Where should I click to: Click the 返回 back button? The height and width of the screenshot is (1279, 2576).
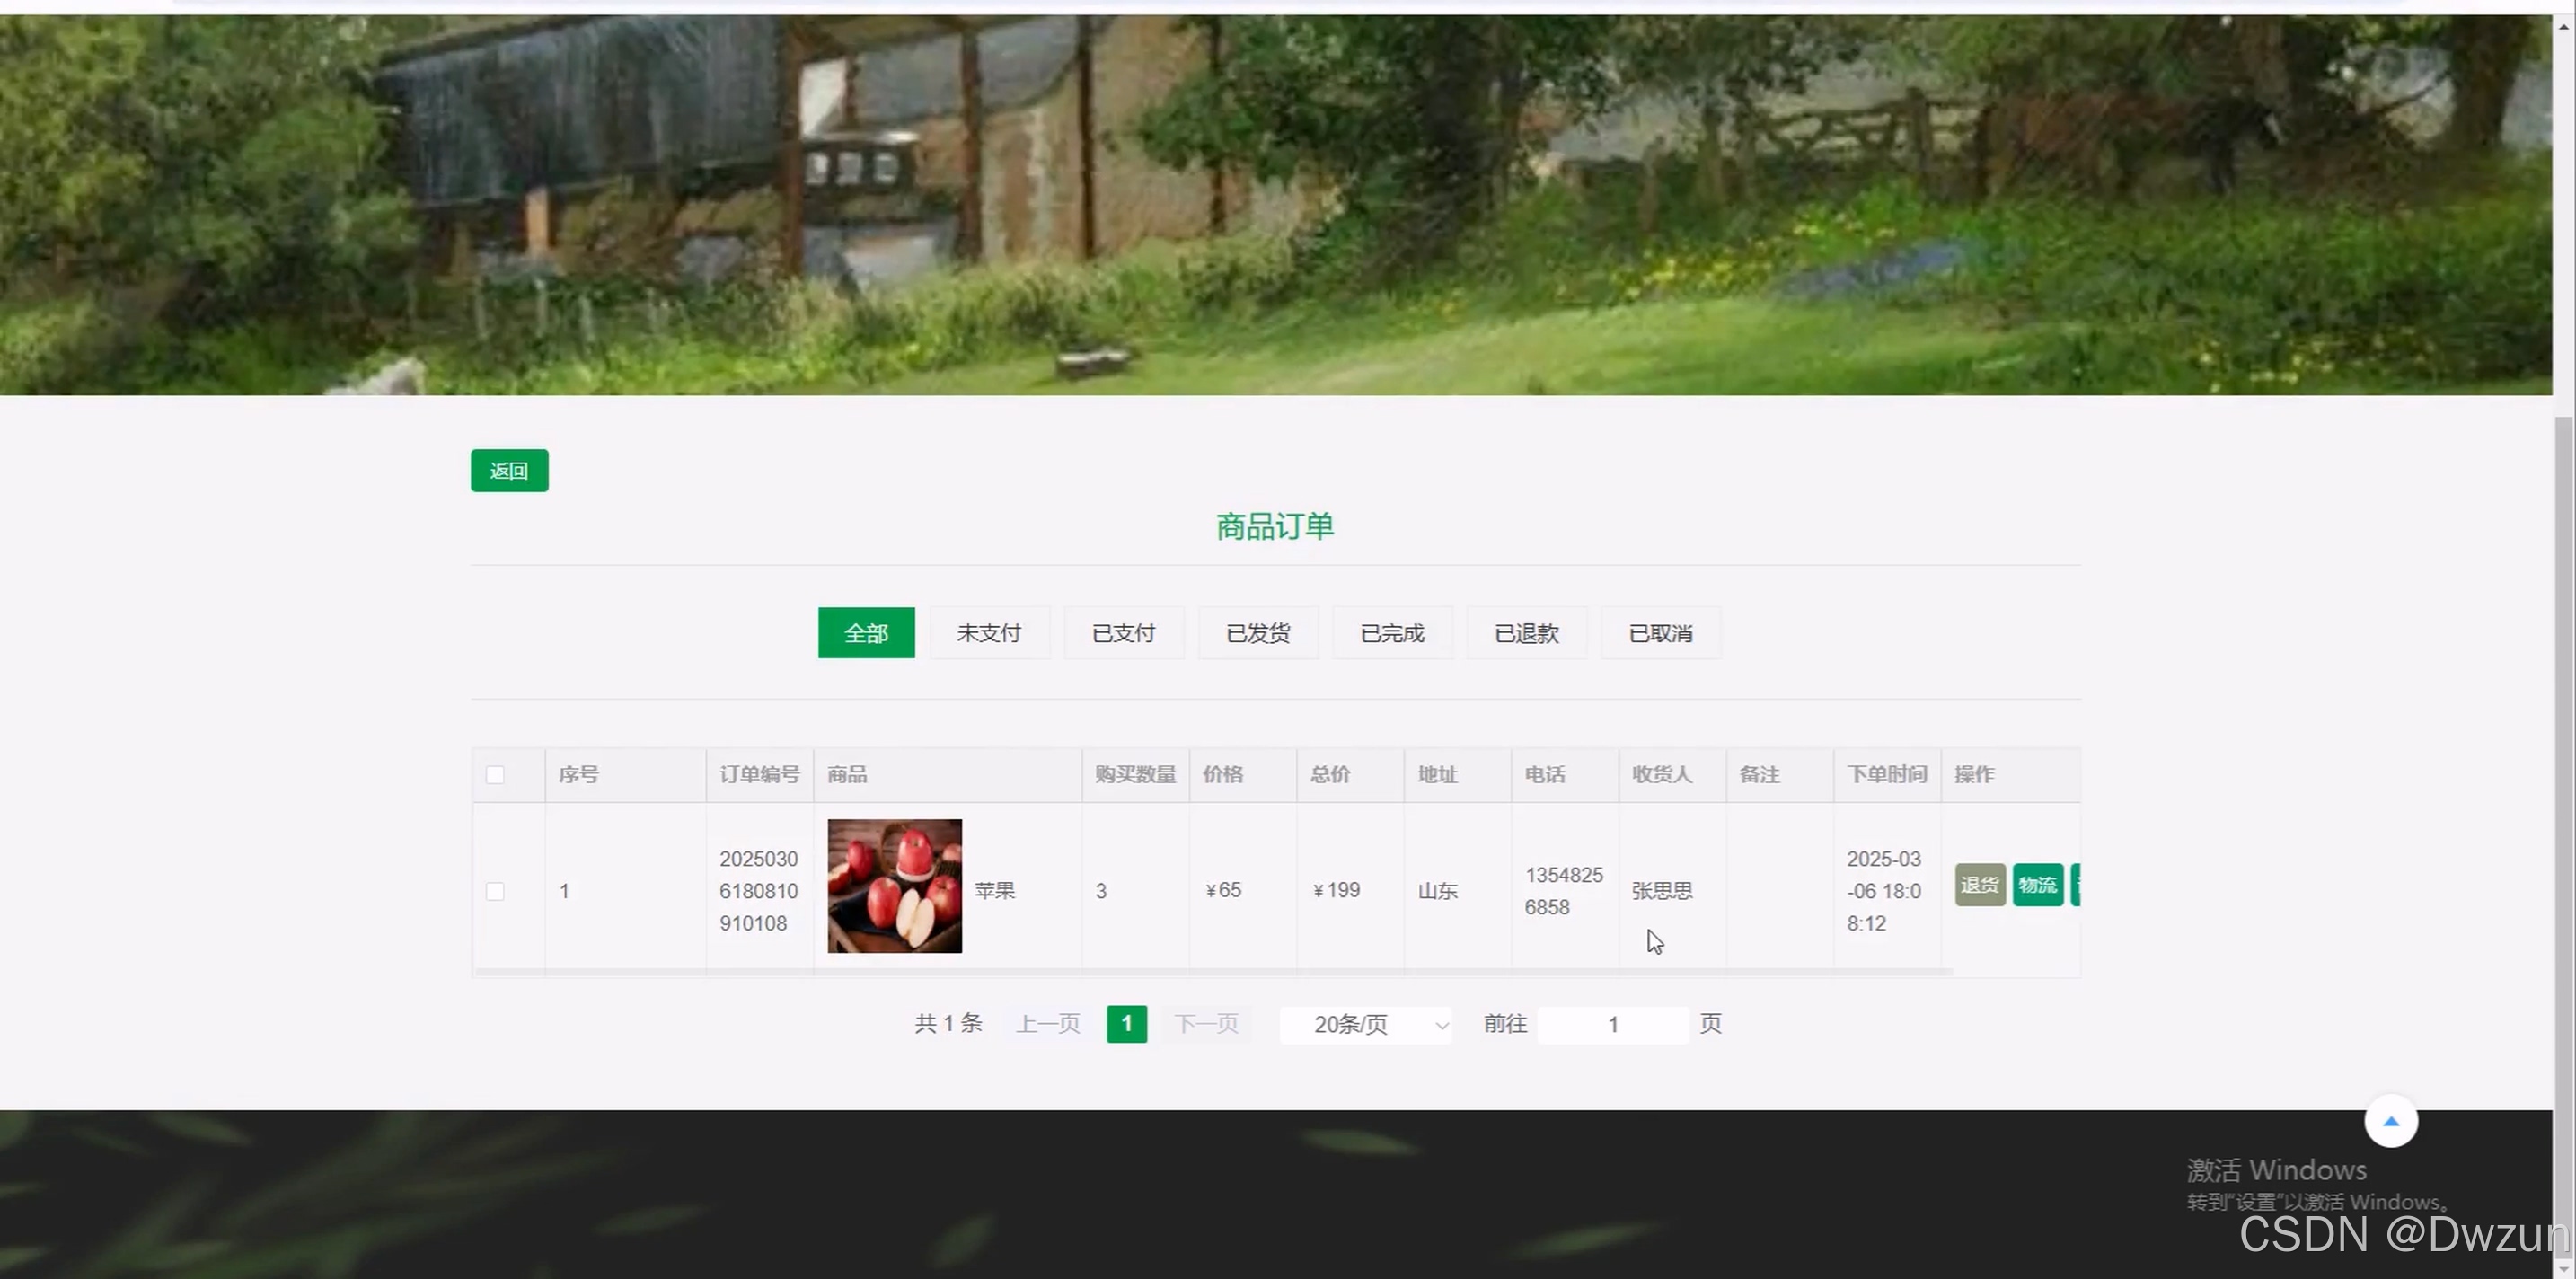[509, 471]
